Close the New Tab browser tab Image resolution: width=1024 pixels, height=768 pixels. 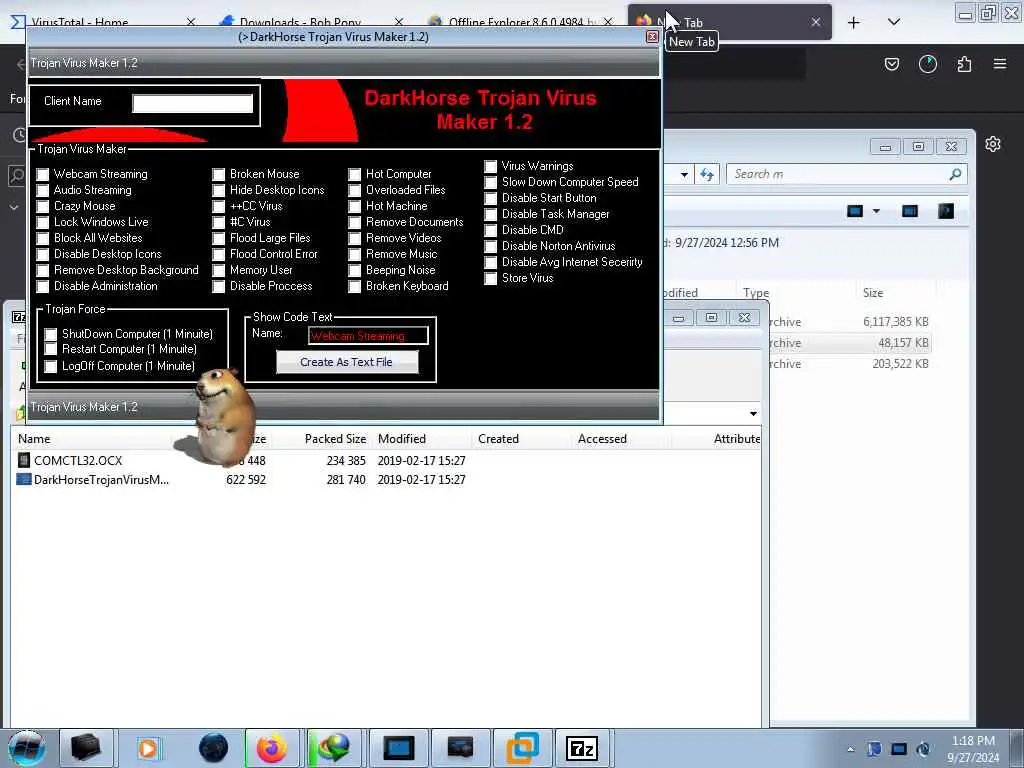(816, 22)
